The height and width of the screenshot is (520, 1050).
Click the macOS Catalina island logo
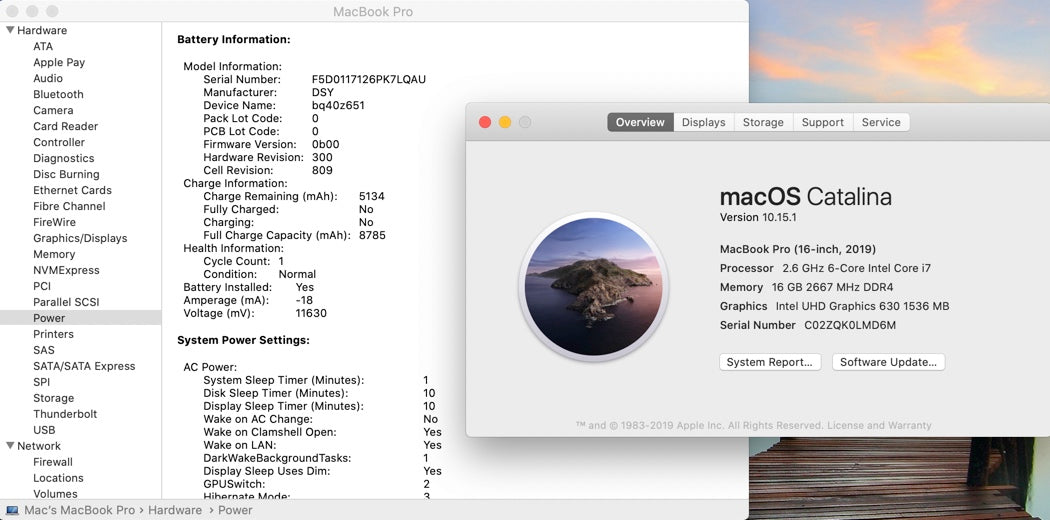pyautogui.click(x=593, y=286)
